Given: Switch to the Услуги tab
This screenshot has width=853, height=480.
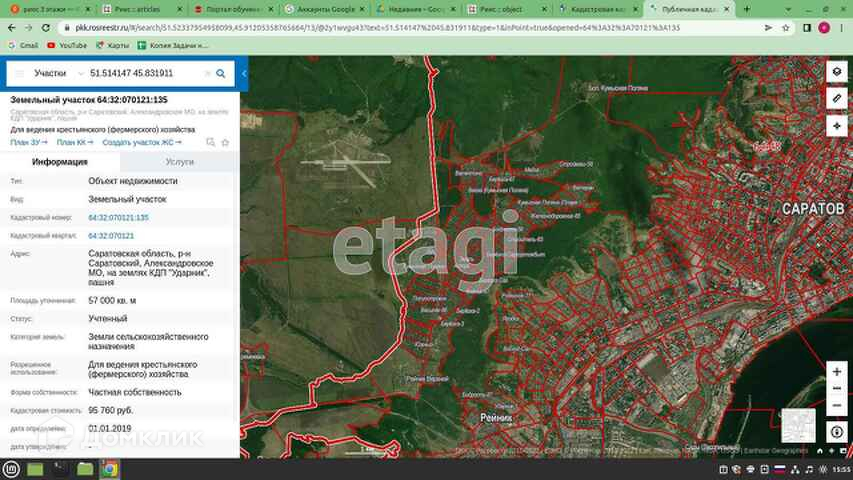Looking at the screenshot, I should click(x=180, y=162).
